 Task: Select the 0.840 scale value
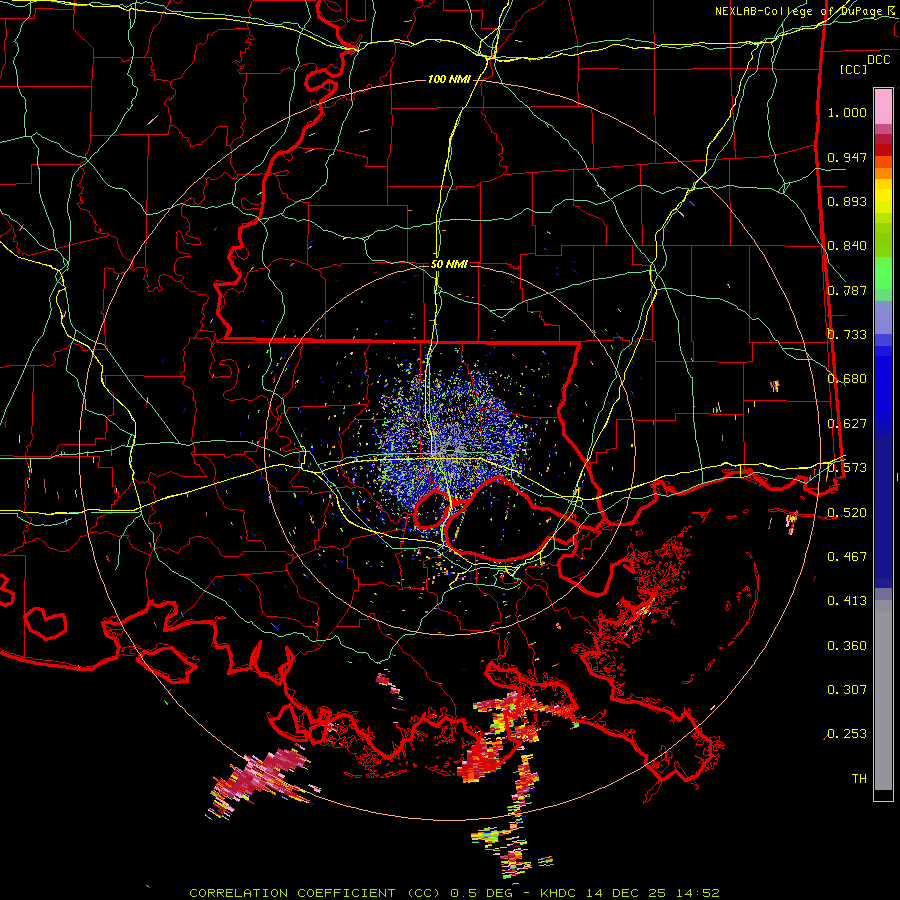(847, 246)
